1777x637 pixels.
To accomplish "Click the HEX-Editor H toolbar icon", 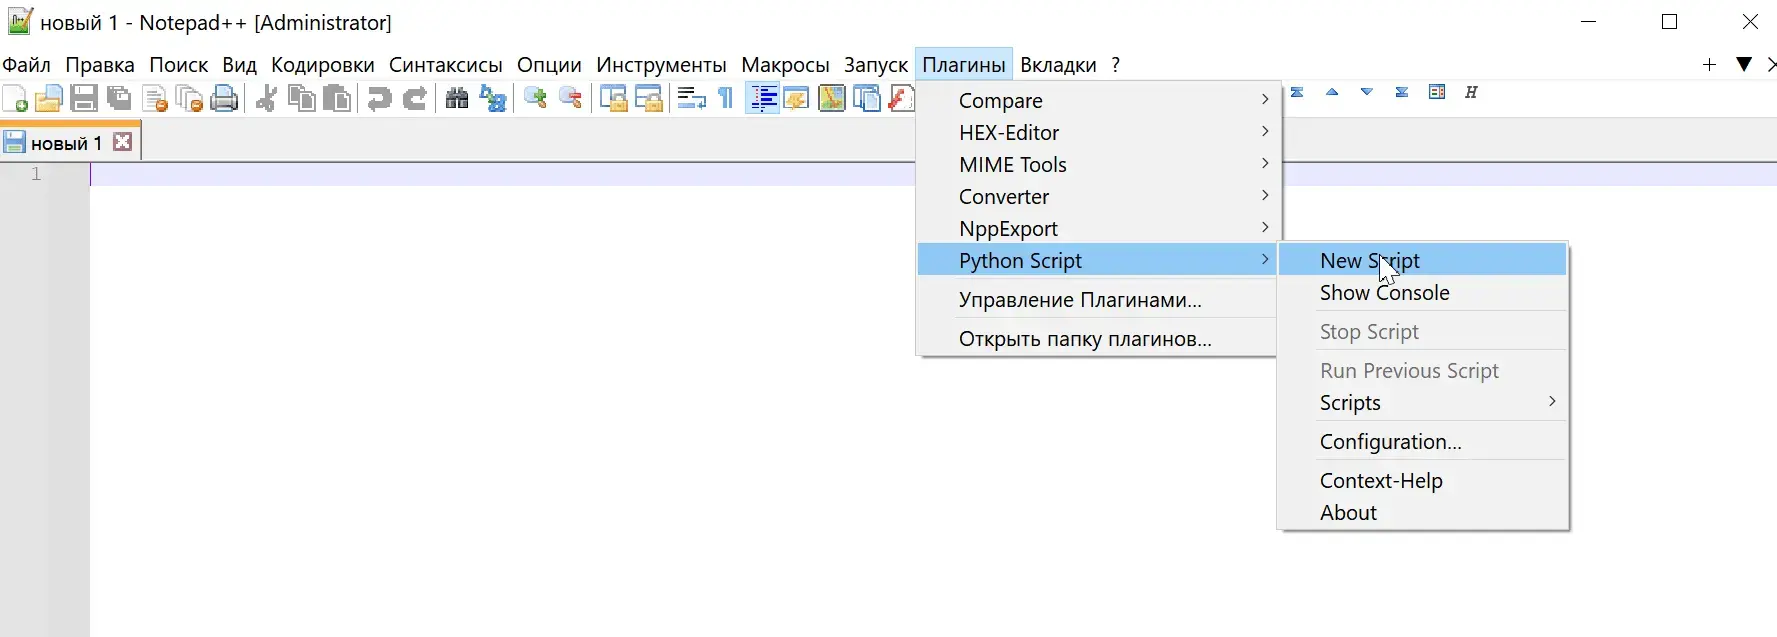I will pos(1471,92).
